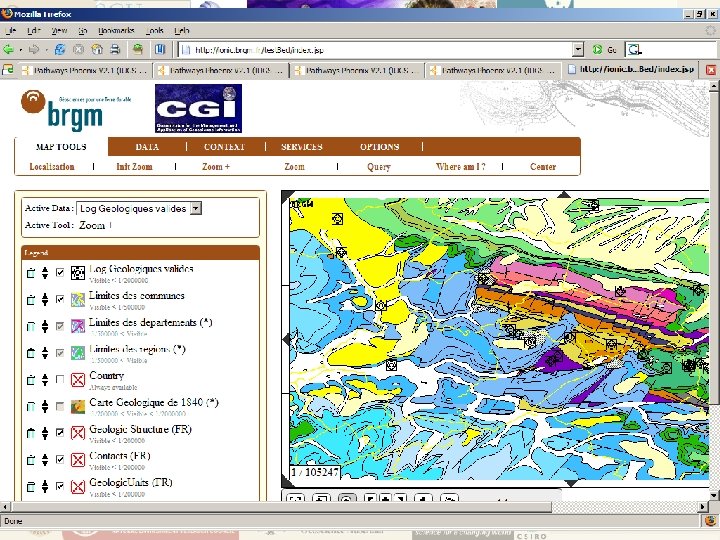Click thumbnail symbol of Carte Geologique de 1840
The height and width of the screenshot is (540, 720).
[78, 406]
